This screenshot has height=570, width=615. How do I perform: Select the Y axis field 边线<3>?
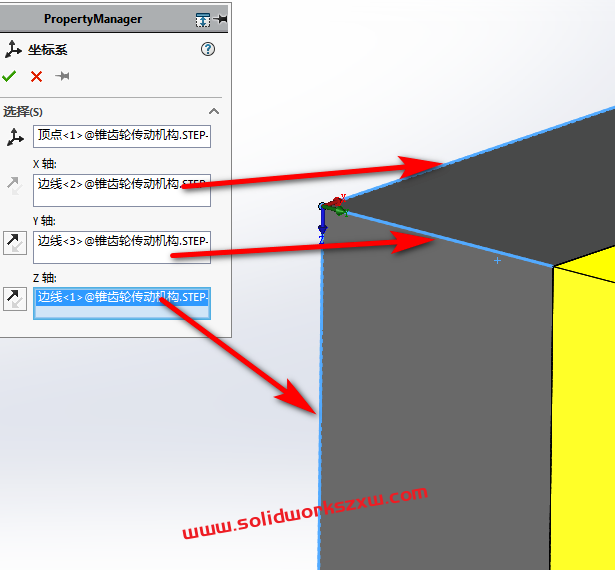122,247
